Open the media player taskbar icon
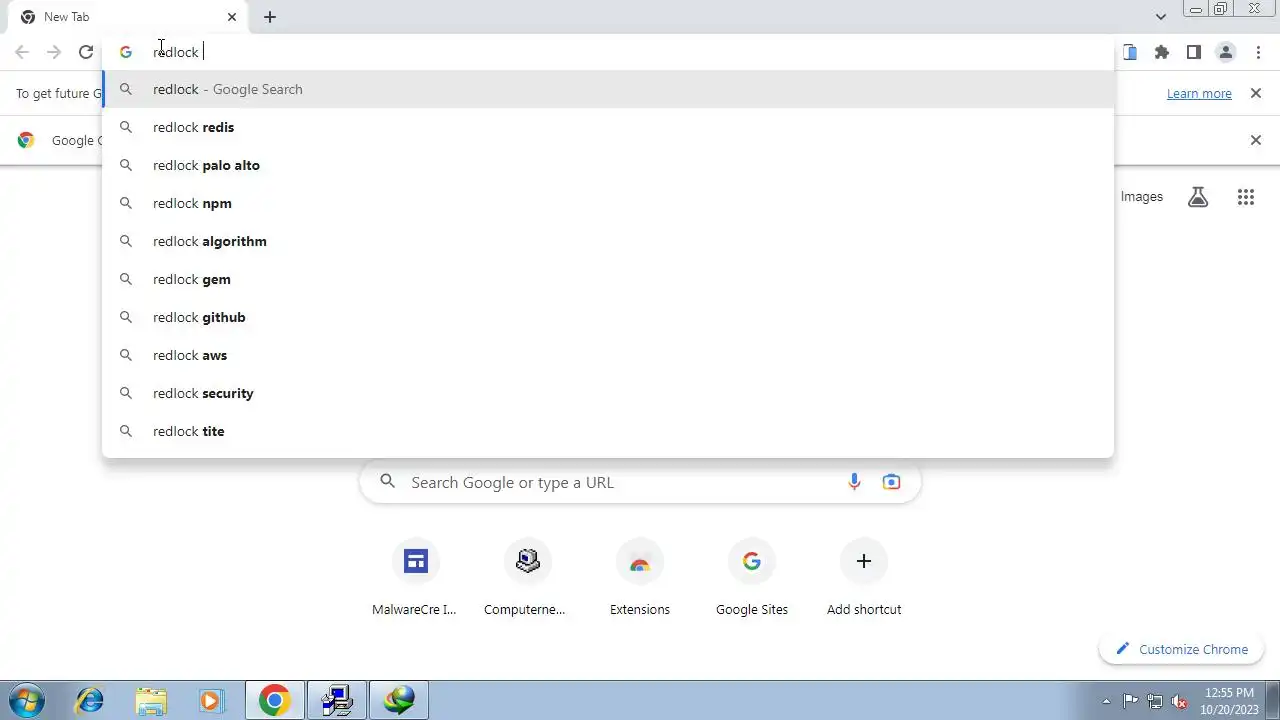 coord(211,700)
